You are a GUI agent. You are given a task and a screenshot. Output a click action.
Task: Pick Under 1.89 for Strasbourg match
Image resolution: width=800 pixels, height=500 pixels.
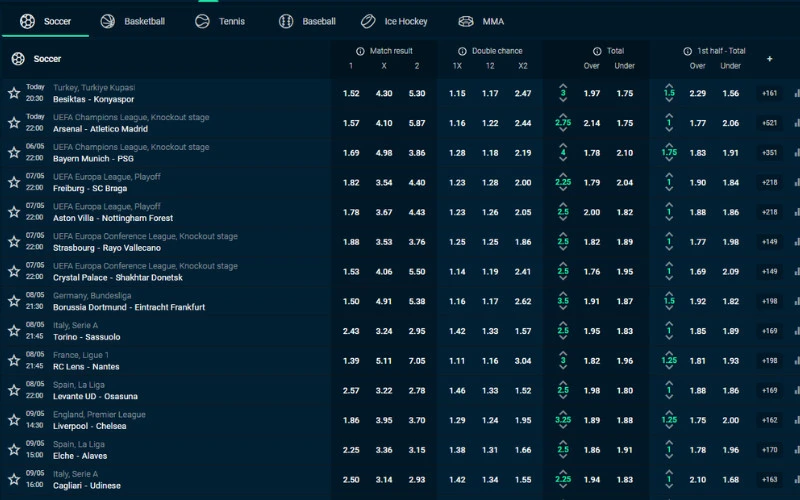624,242
